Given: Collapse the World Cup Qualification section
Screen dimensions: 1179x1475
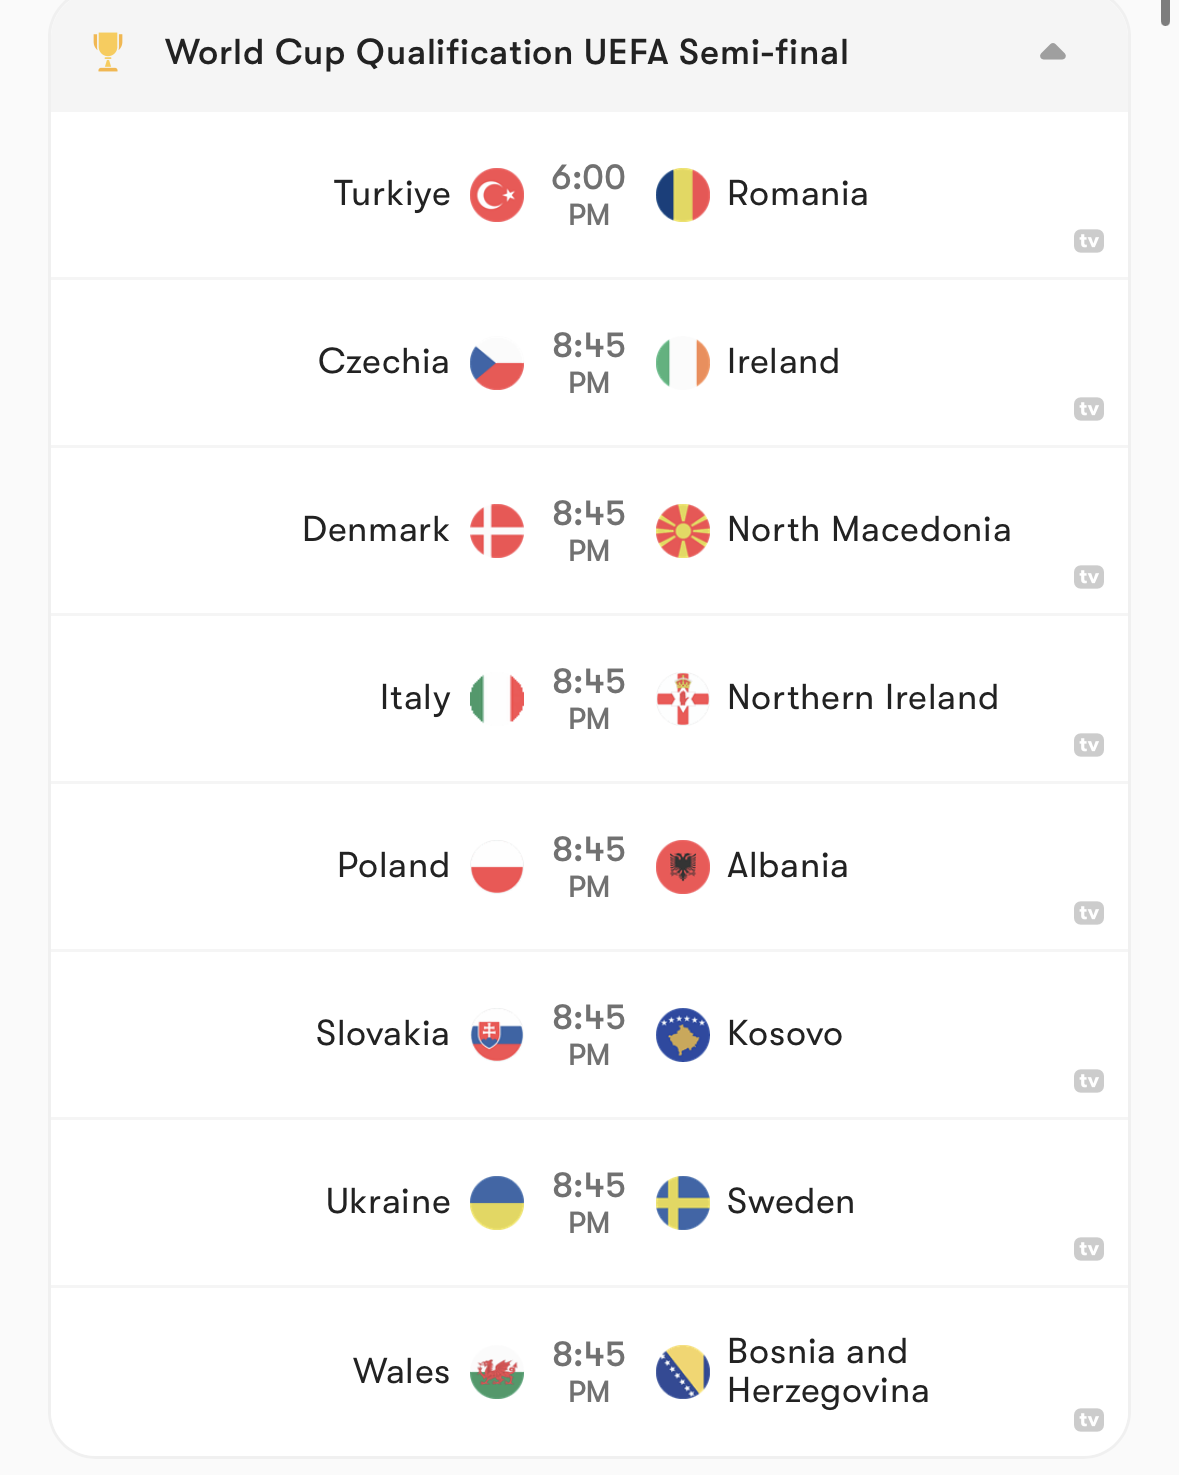Looking at the screenshot, I should tap(1052, 52).
